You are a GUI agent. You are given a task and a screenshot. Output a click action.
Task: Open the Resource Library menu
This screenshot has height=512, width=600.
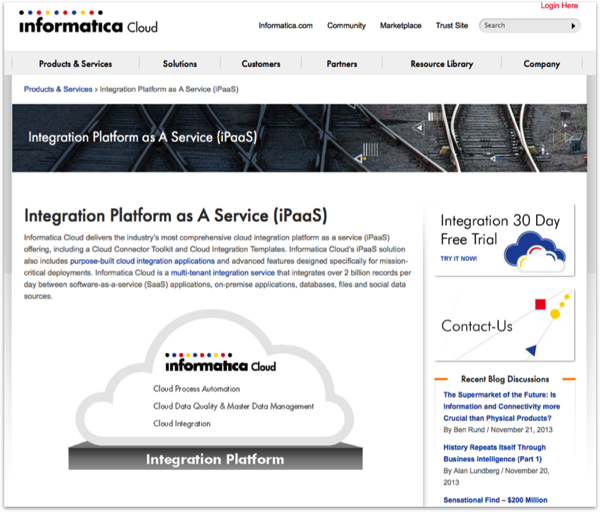tap(442, 64)
